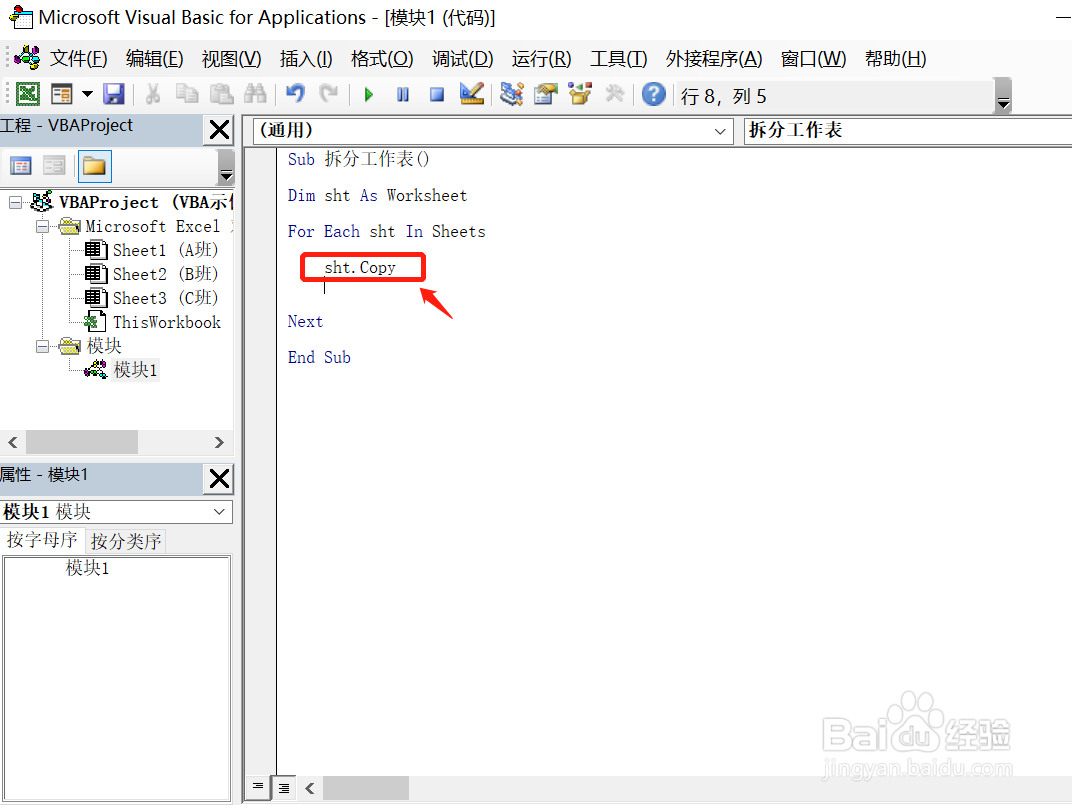Open 外接程序(A) menu
1072x805 pixels.
tap(714, 59)
